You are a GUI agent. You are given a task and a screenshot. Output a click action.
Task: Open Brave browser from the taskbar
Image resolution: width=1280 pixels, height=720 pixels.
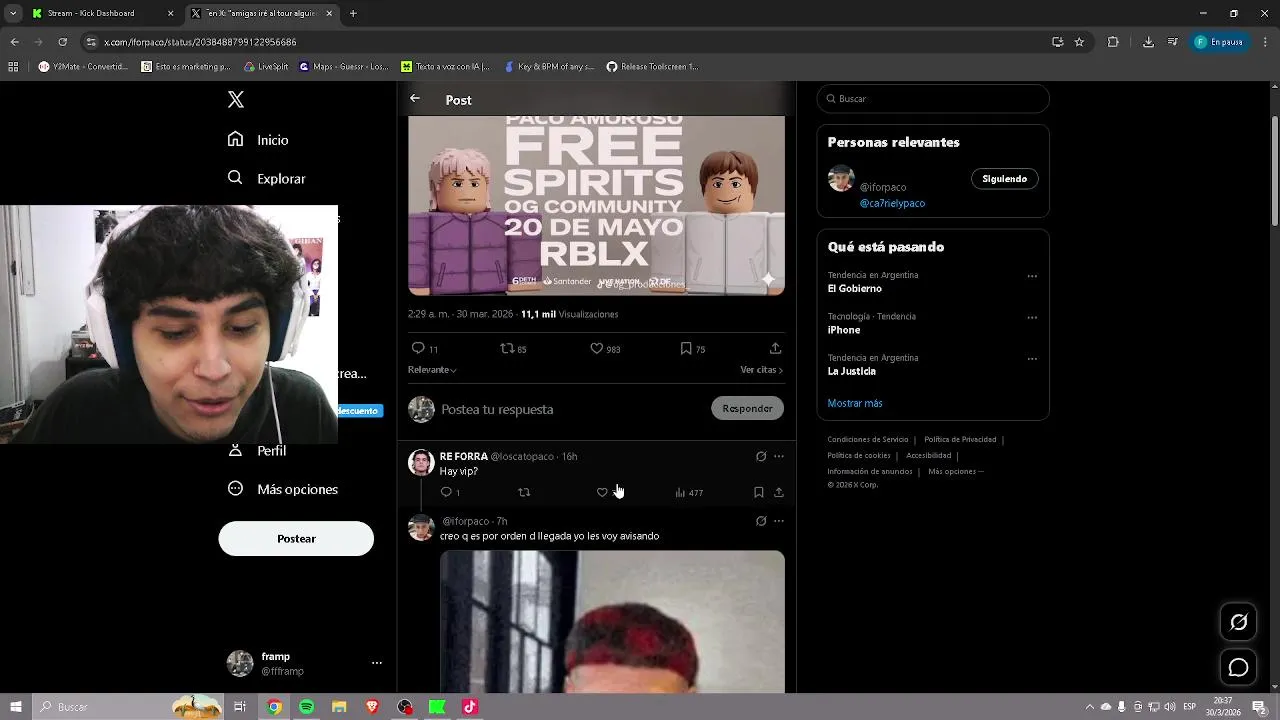(x=372, y=707)
